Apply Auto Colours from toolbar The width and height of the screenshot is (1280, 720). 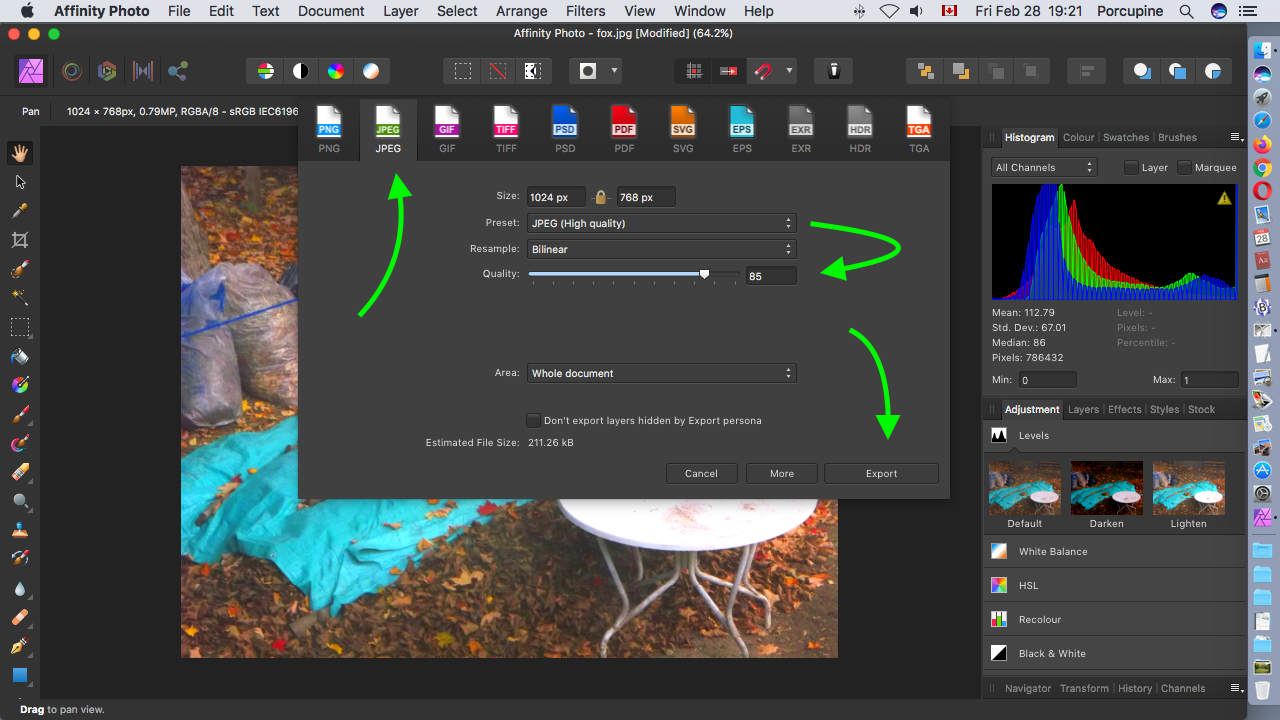point(336,71)
